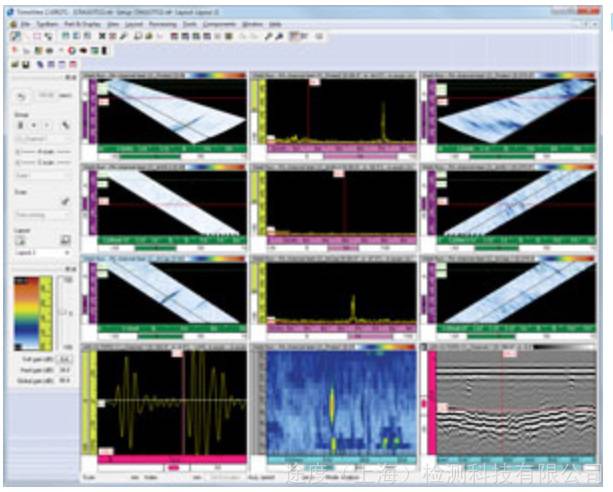Click the rainbow color palette bar in left panel
Image resolution: width=613 pixels, height=492 pixels.
tap(27, 313)
